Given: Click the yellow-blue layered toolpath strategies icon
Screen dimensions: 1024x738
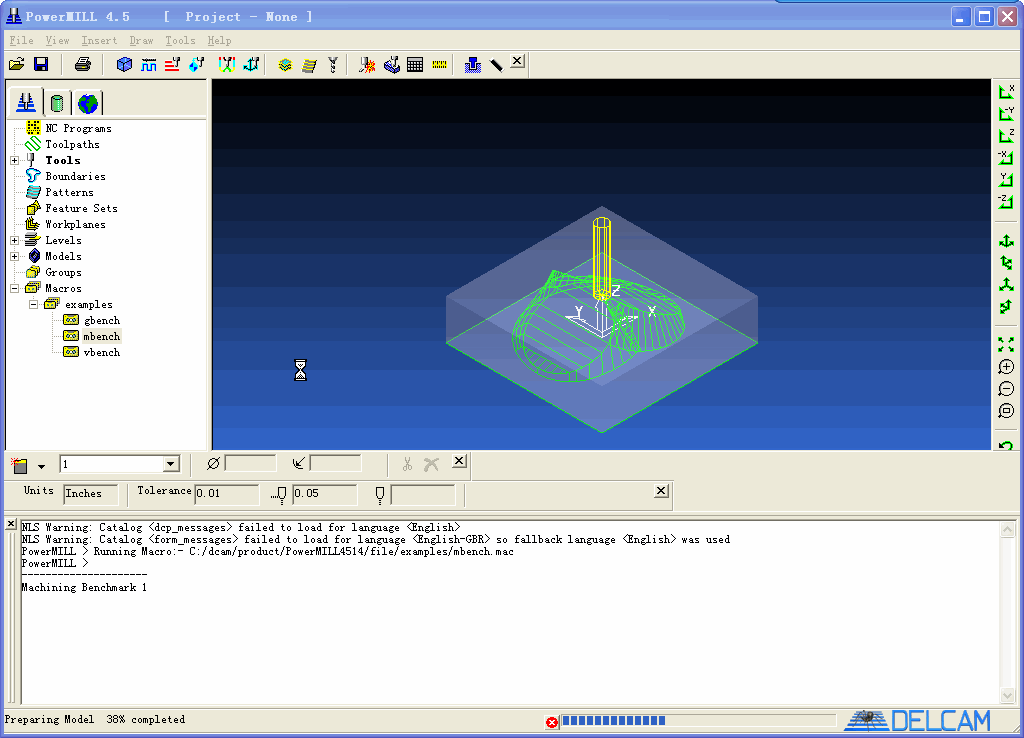Looking at the screenshot, I should tap(285, 64).
